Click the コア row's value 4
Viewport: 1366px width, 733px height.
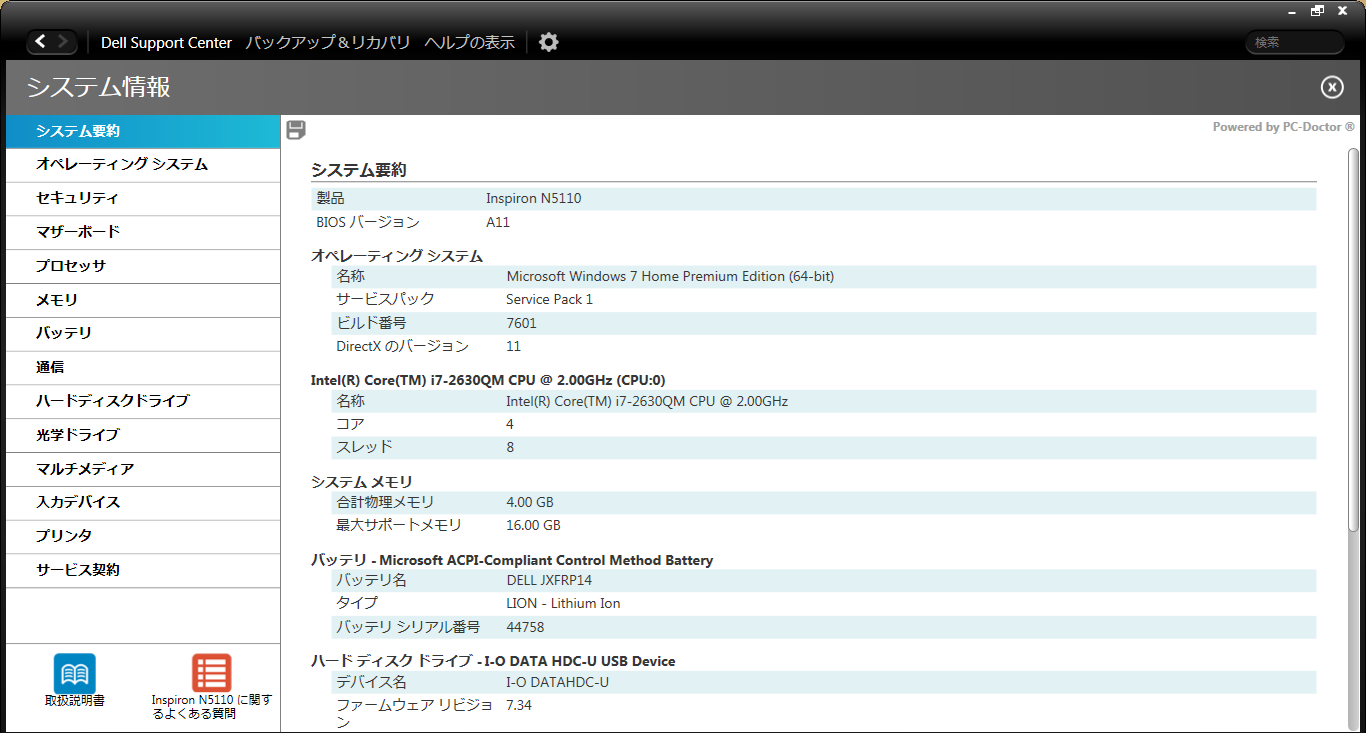pyautogui.click(x=510, y=424)
